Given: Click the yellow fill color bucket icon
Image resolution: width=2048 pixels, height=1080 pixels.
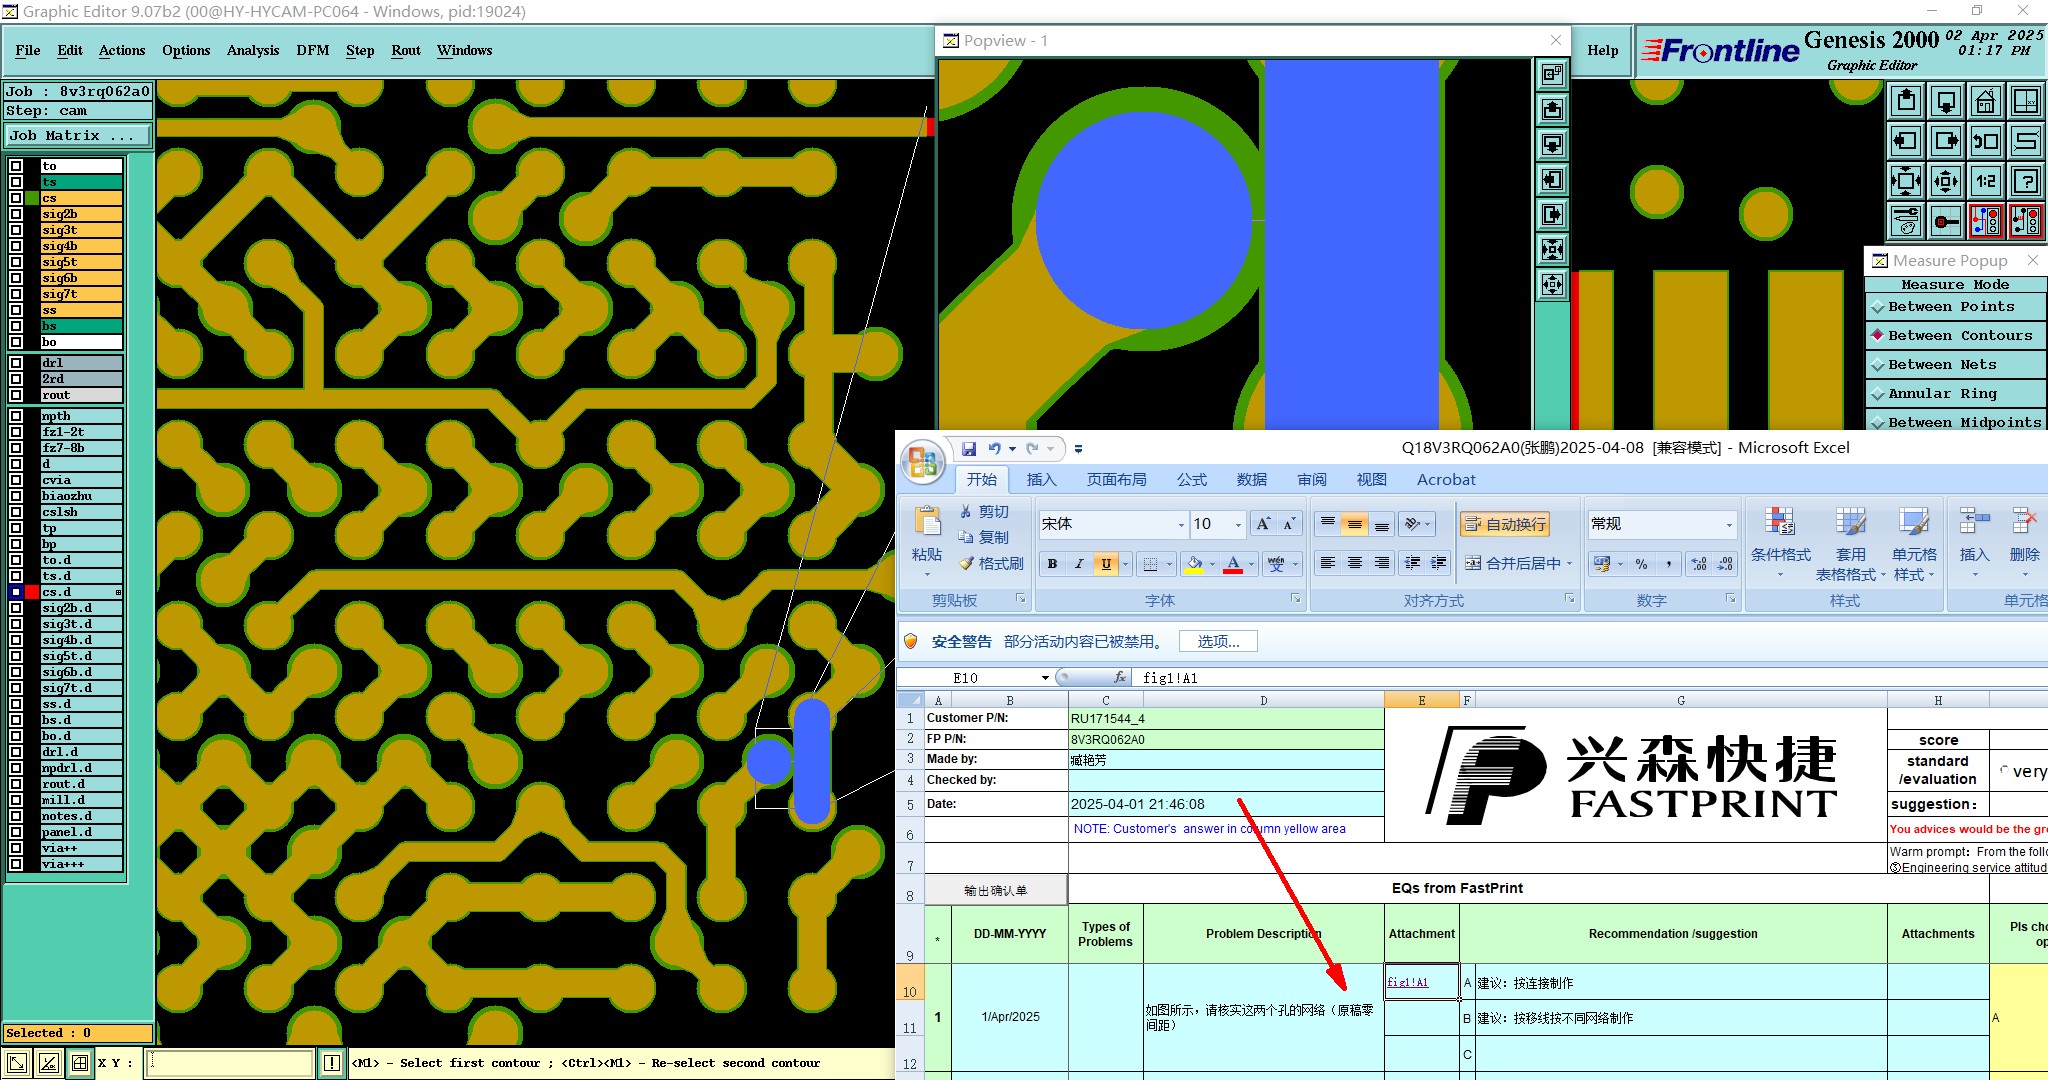Looking at the screenshot, I should [x=1193, y=564].
